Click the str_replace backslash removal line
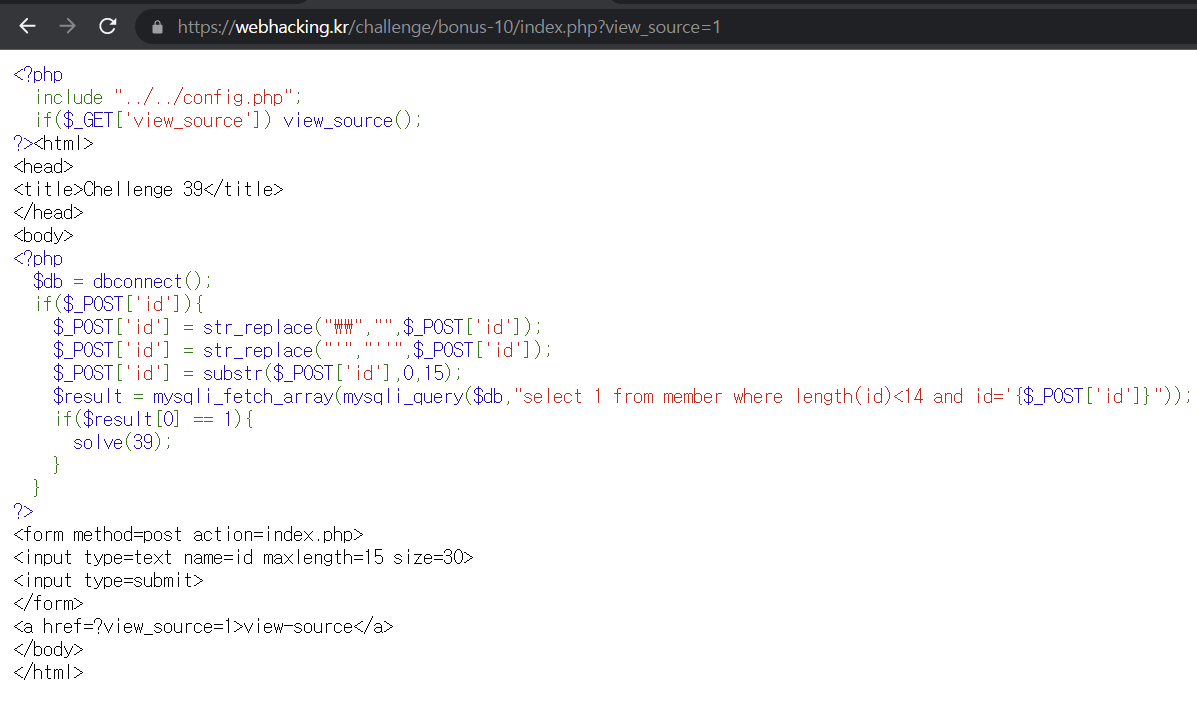Screen dimensions: 1197x708 [297, 328]
